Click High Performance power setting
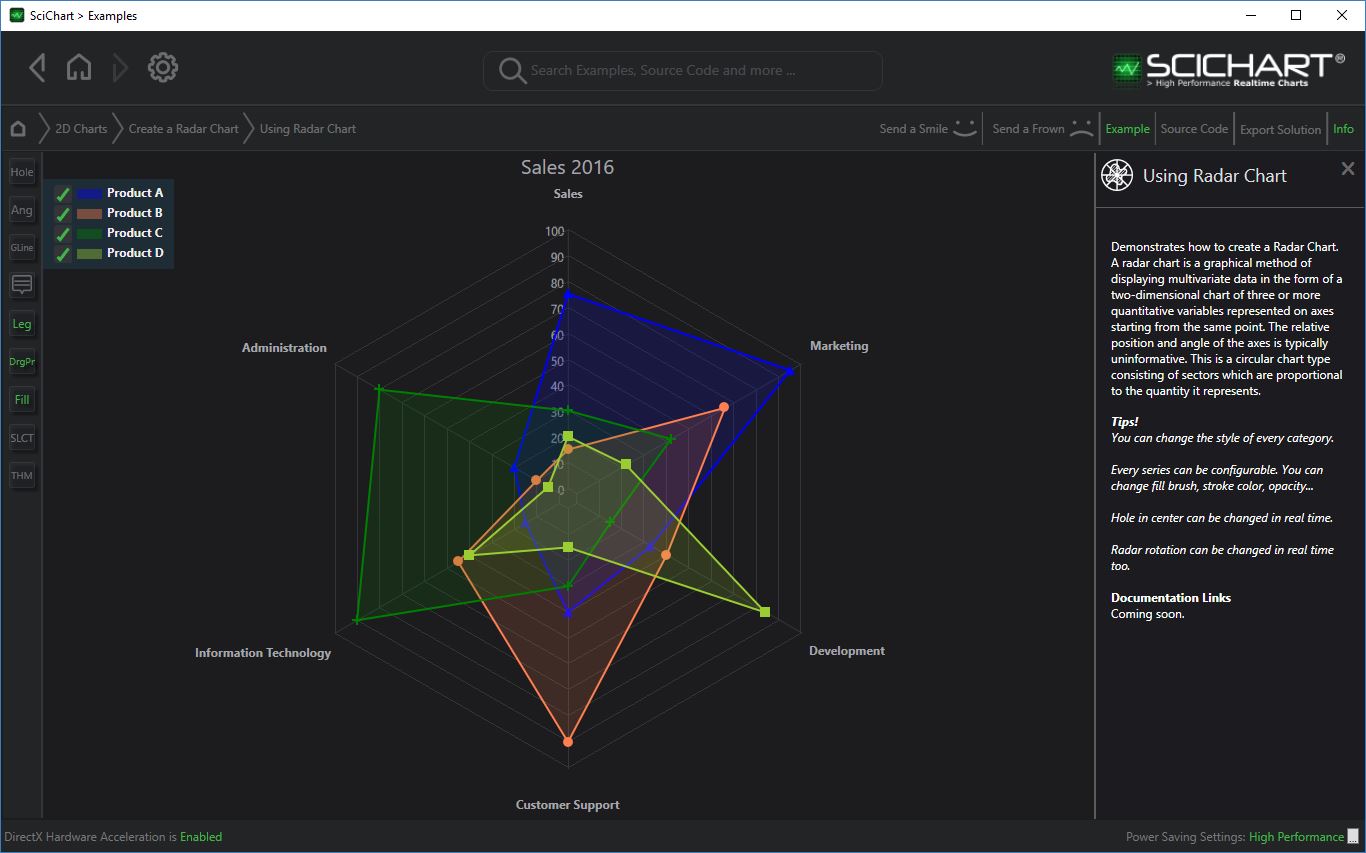Screen dimensions: 1366x853 coord(1296,837)
